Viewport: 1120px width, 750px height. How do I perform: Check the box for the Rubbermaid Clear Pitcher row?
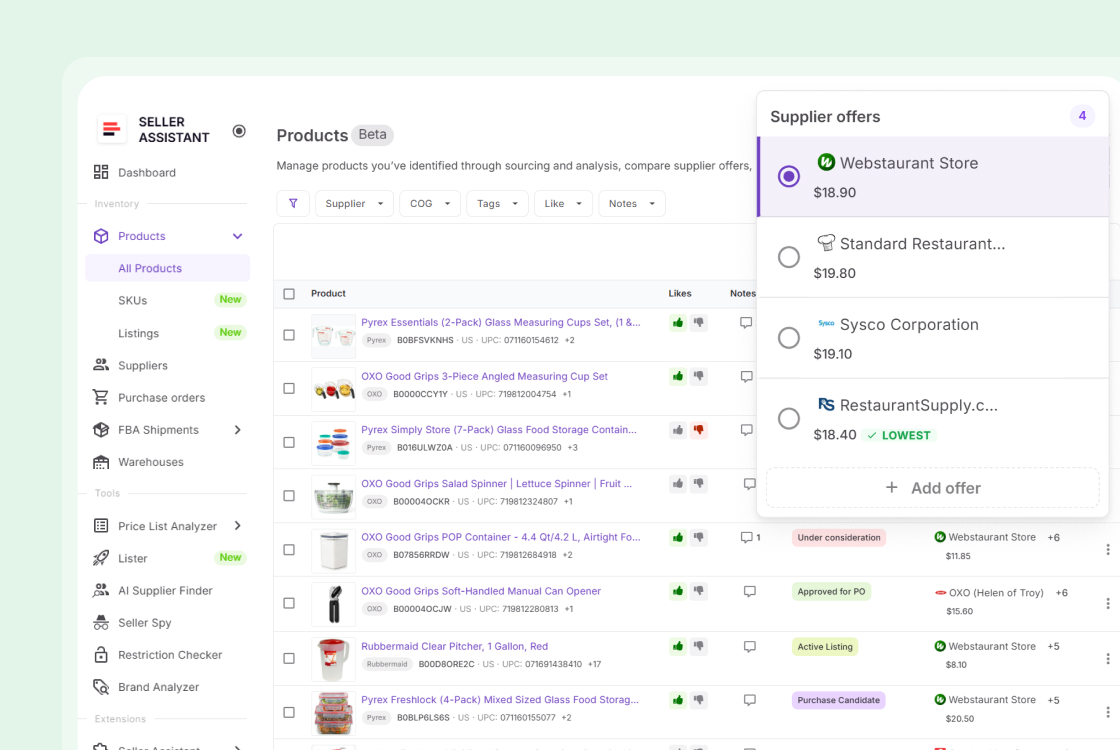click(x=289, y=657)
